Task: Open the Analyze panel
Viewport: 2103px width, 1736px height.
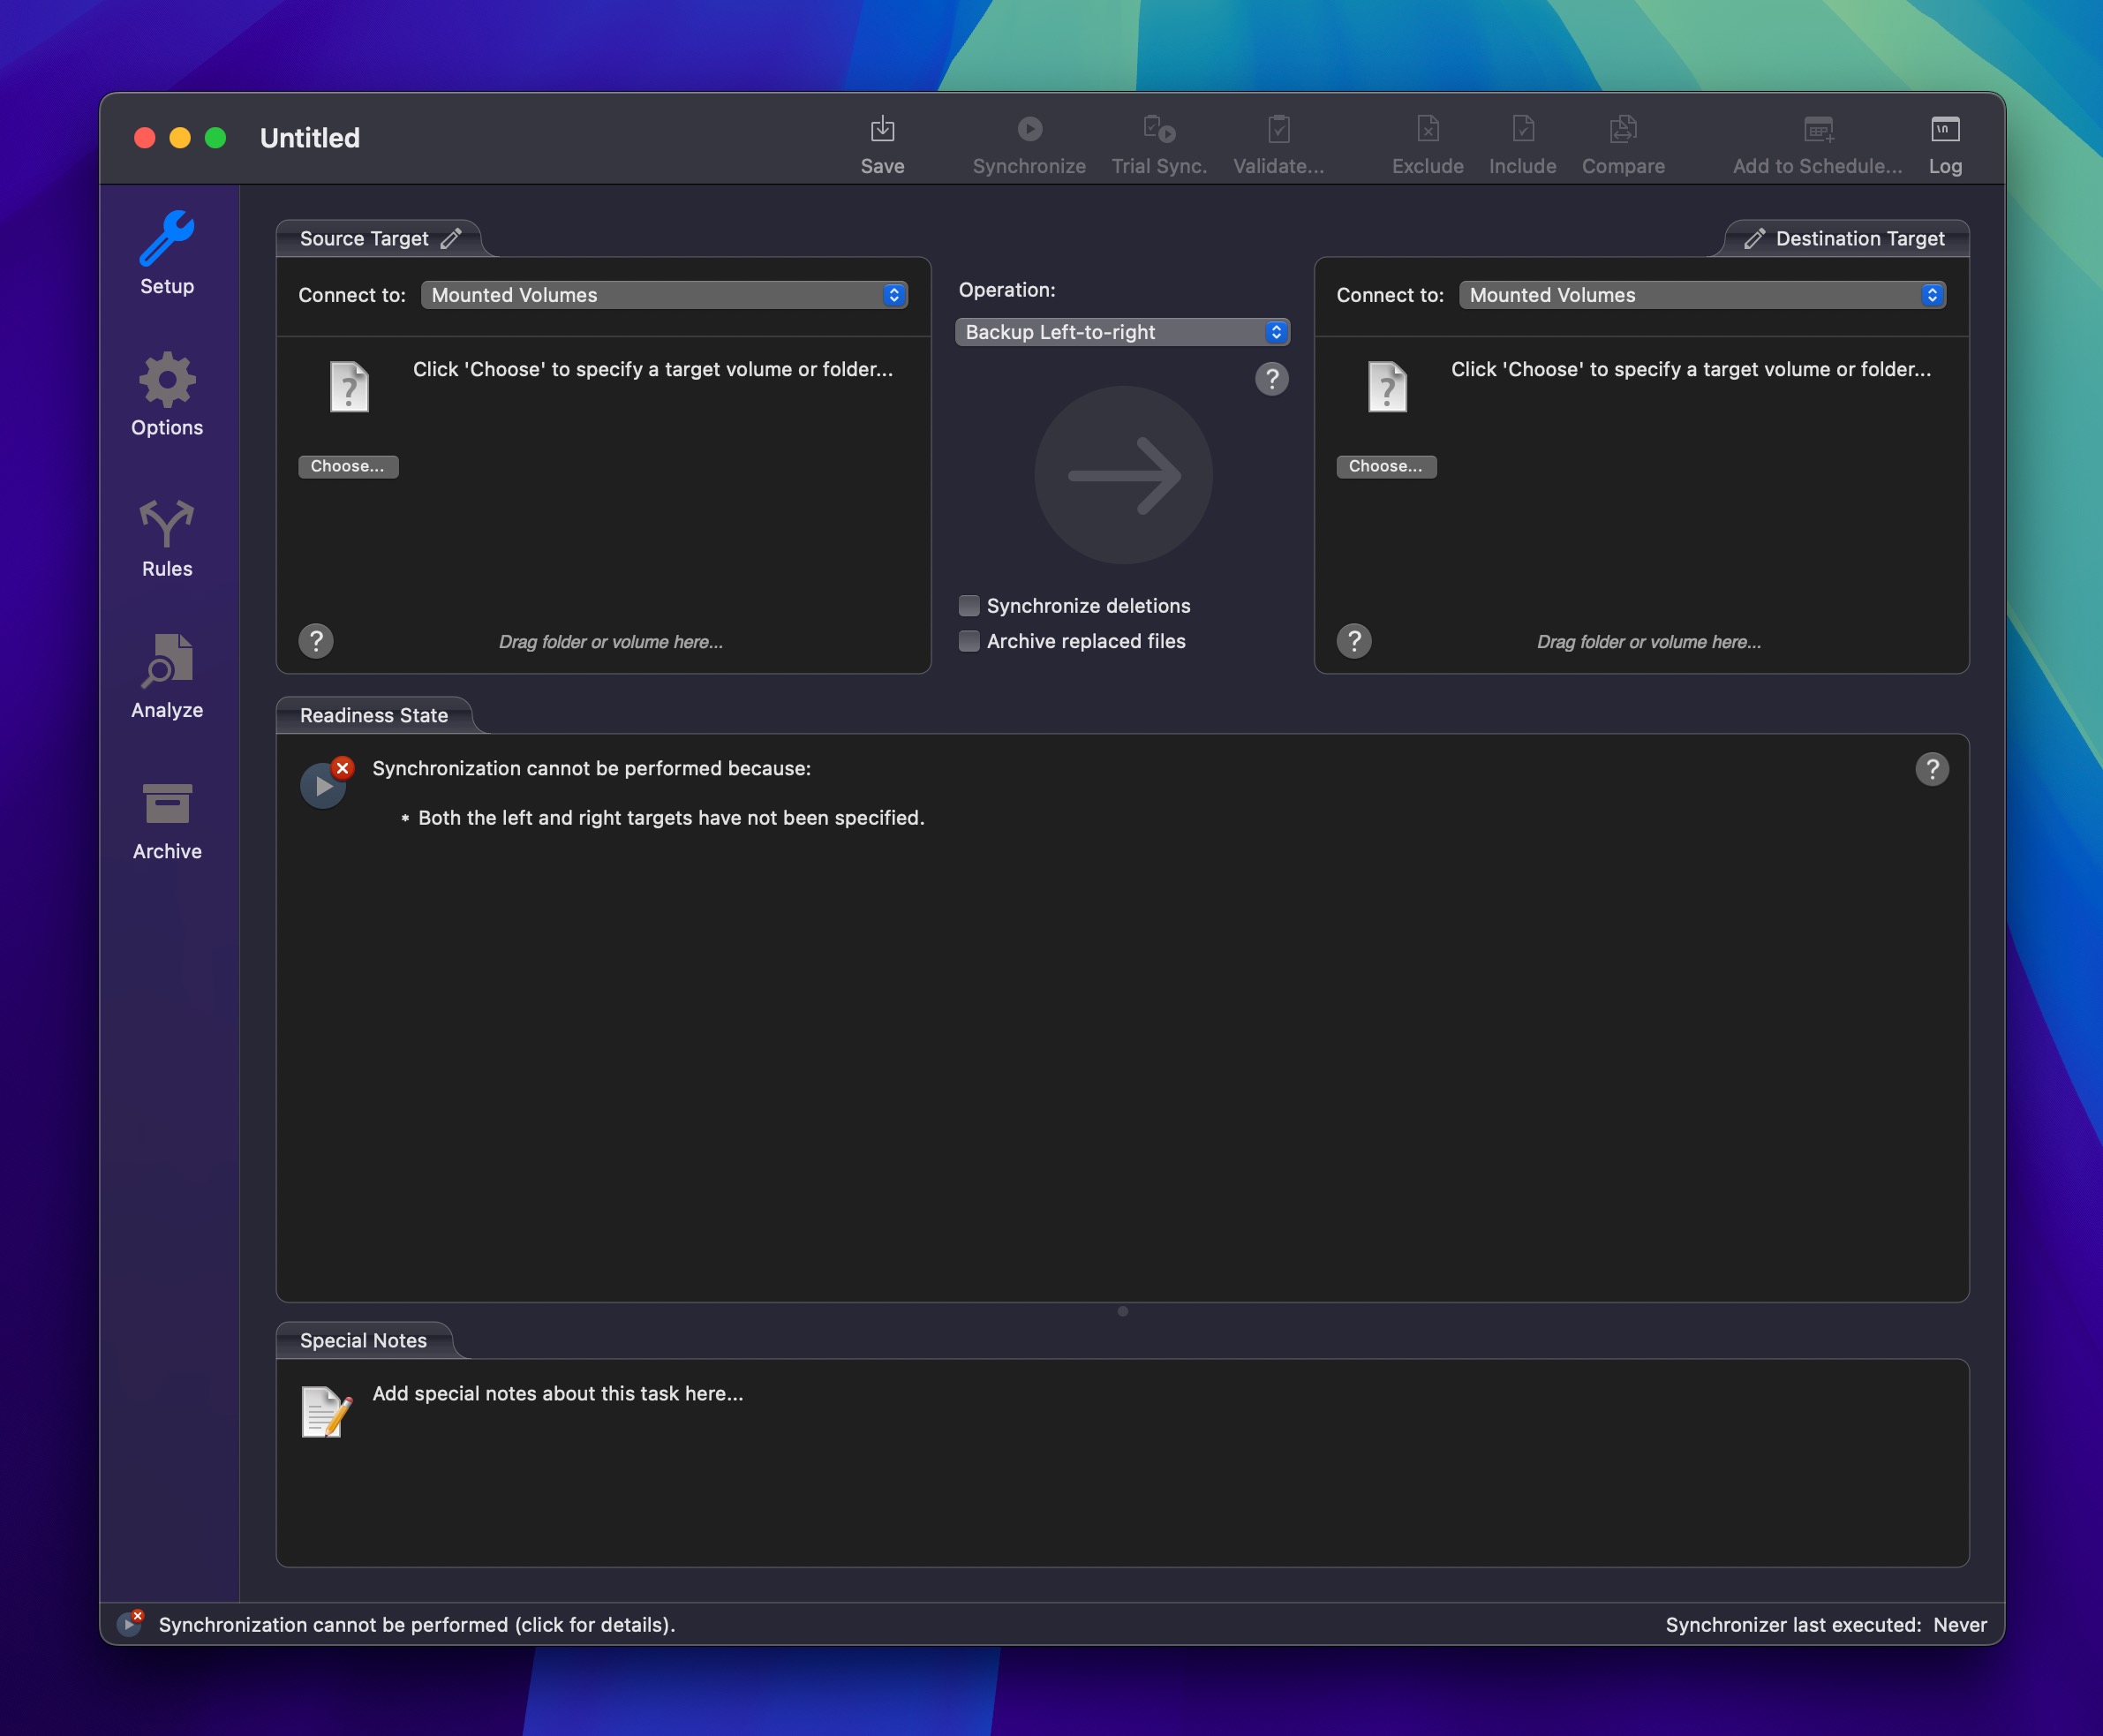Action: pos(167,677)
